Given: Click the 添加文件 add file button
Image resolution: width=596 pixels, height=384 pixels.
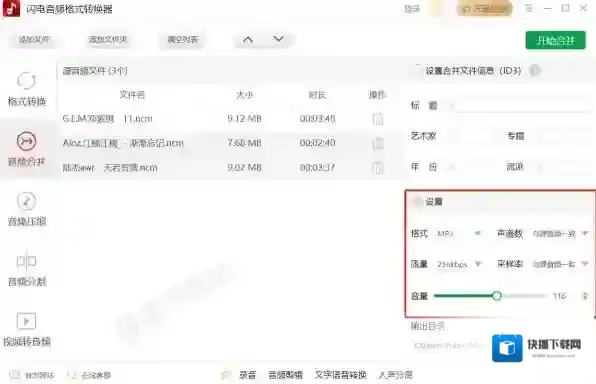Looking at the screenshot, I should pos(34,40).
